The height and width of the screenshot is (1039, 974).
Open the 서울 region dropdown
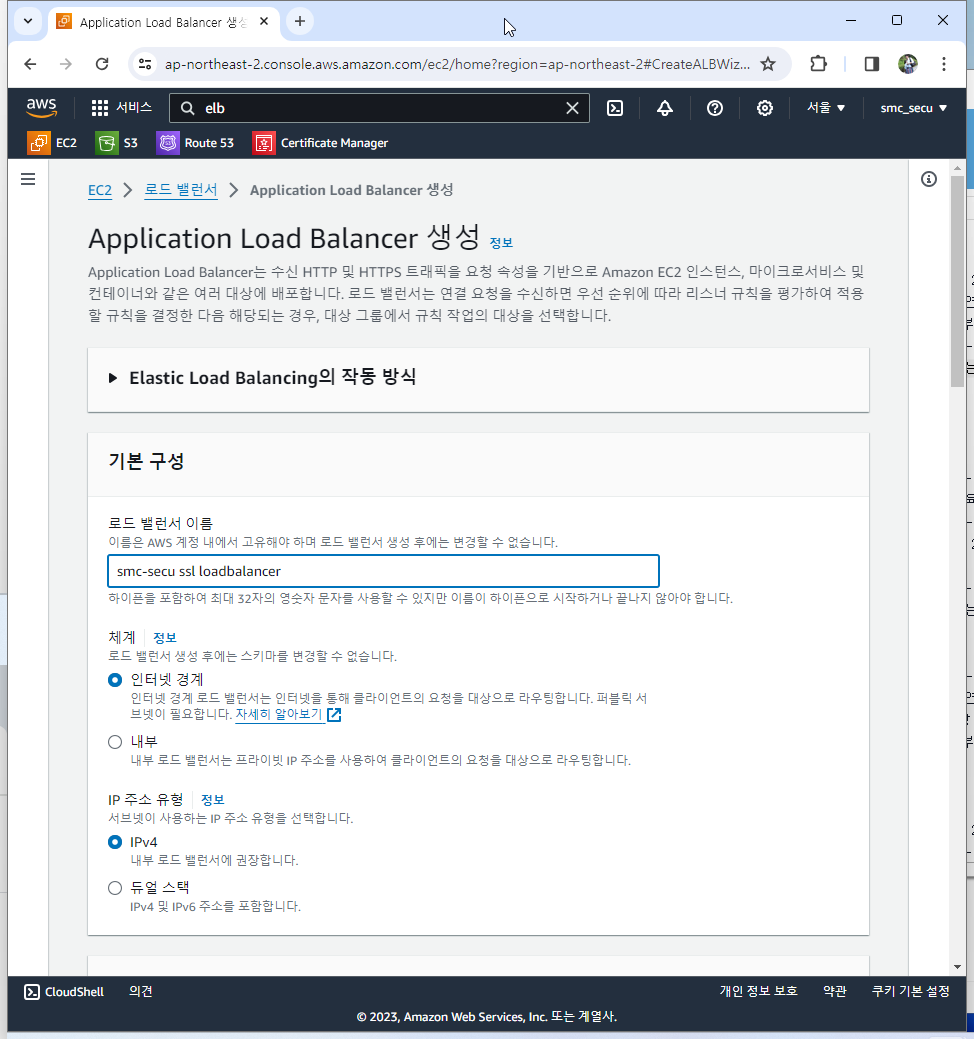click(826, 107)
